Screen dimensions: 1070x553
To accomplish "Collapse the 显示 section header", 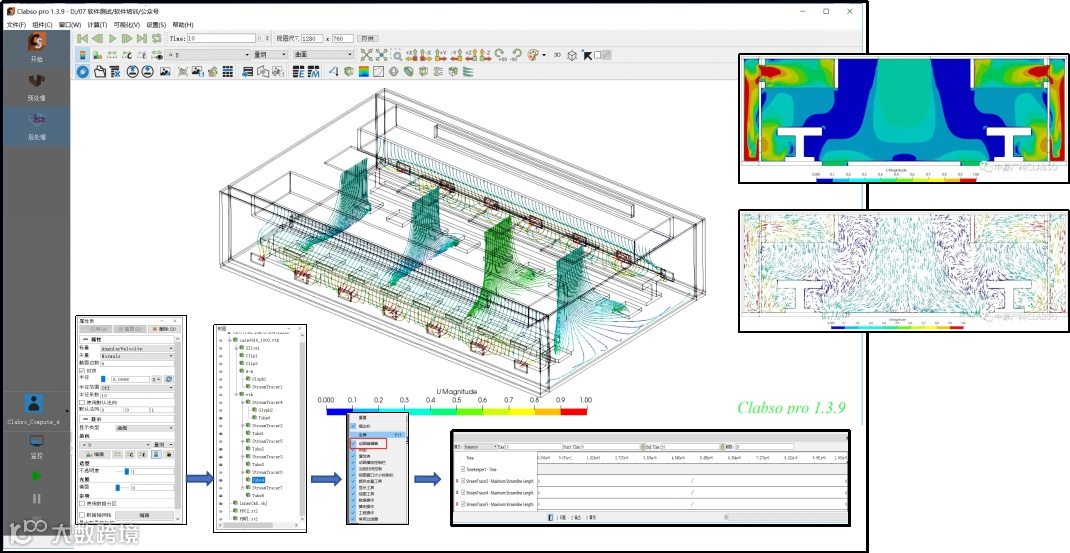I will (127, 419).
